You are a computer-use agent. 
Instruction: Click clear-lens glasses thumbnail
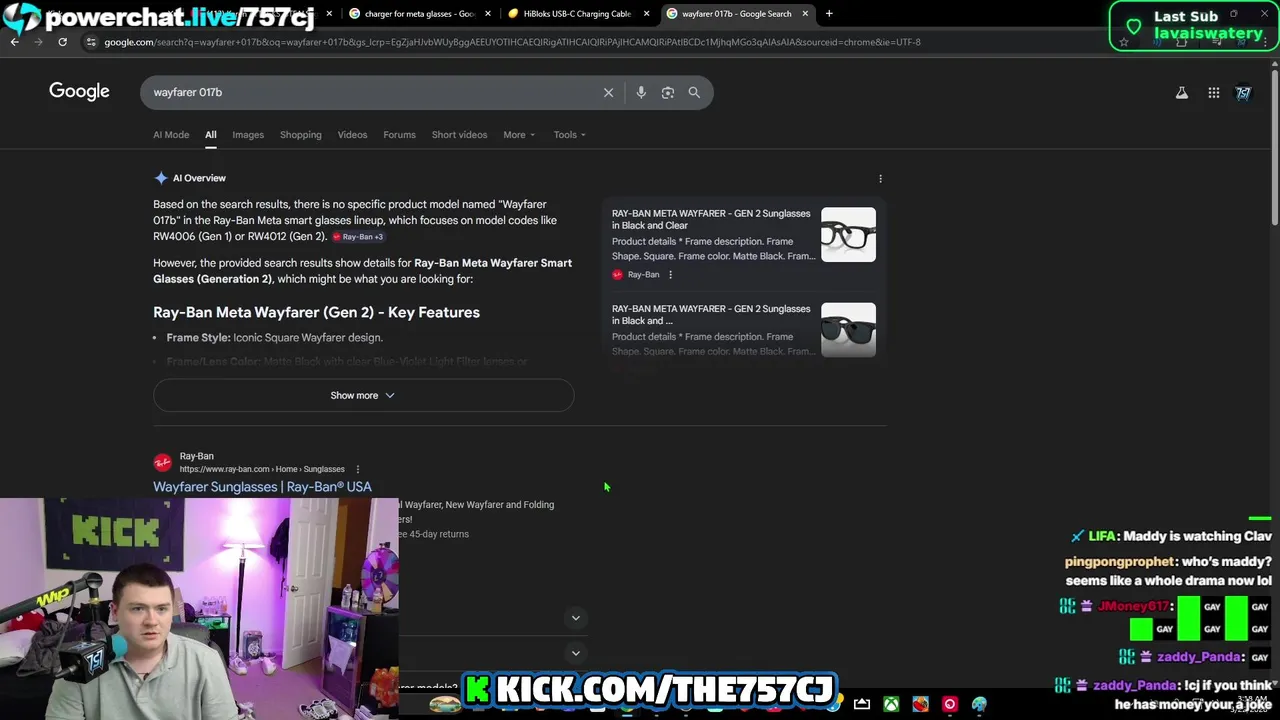click(848, 235)
